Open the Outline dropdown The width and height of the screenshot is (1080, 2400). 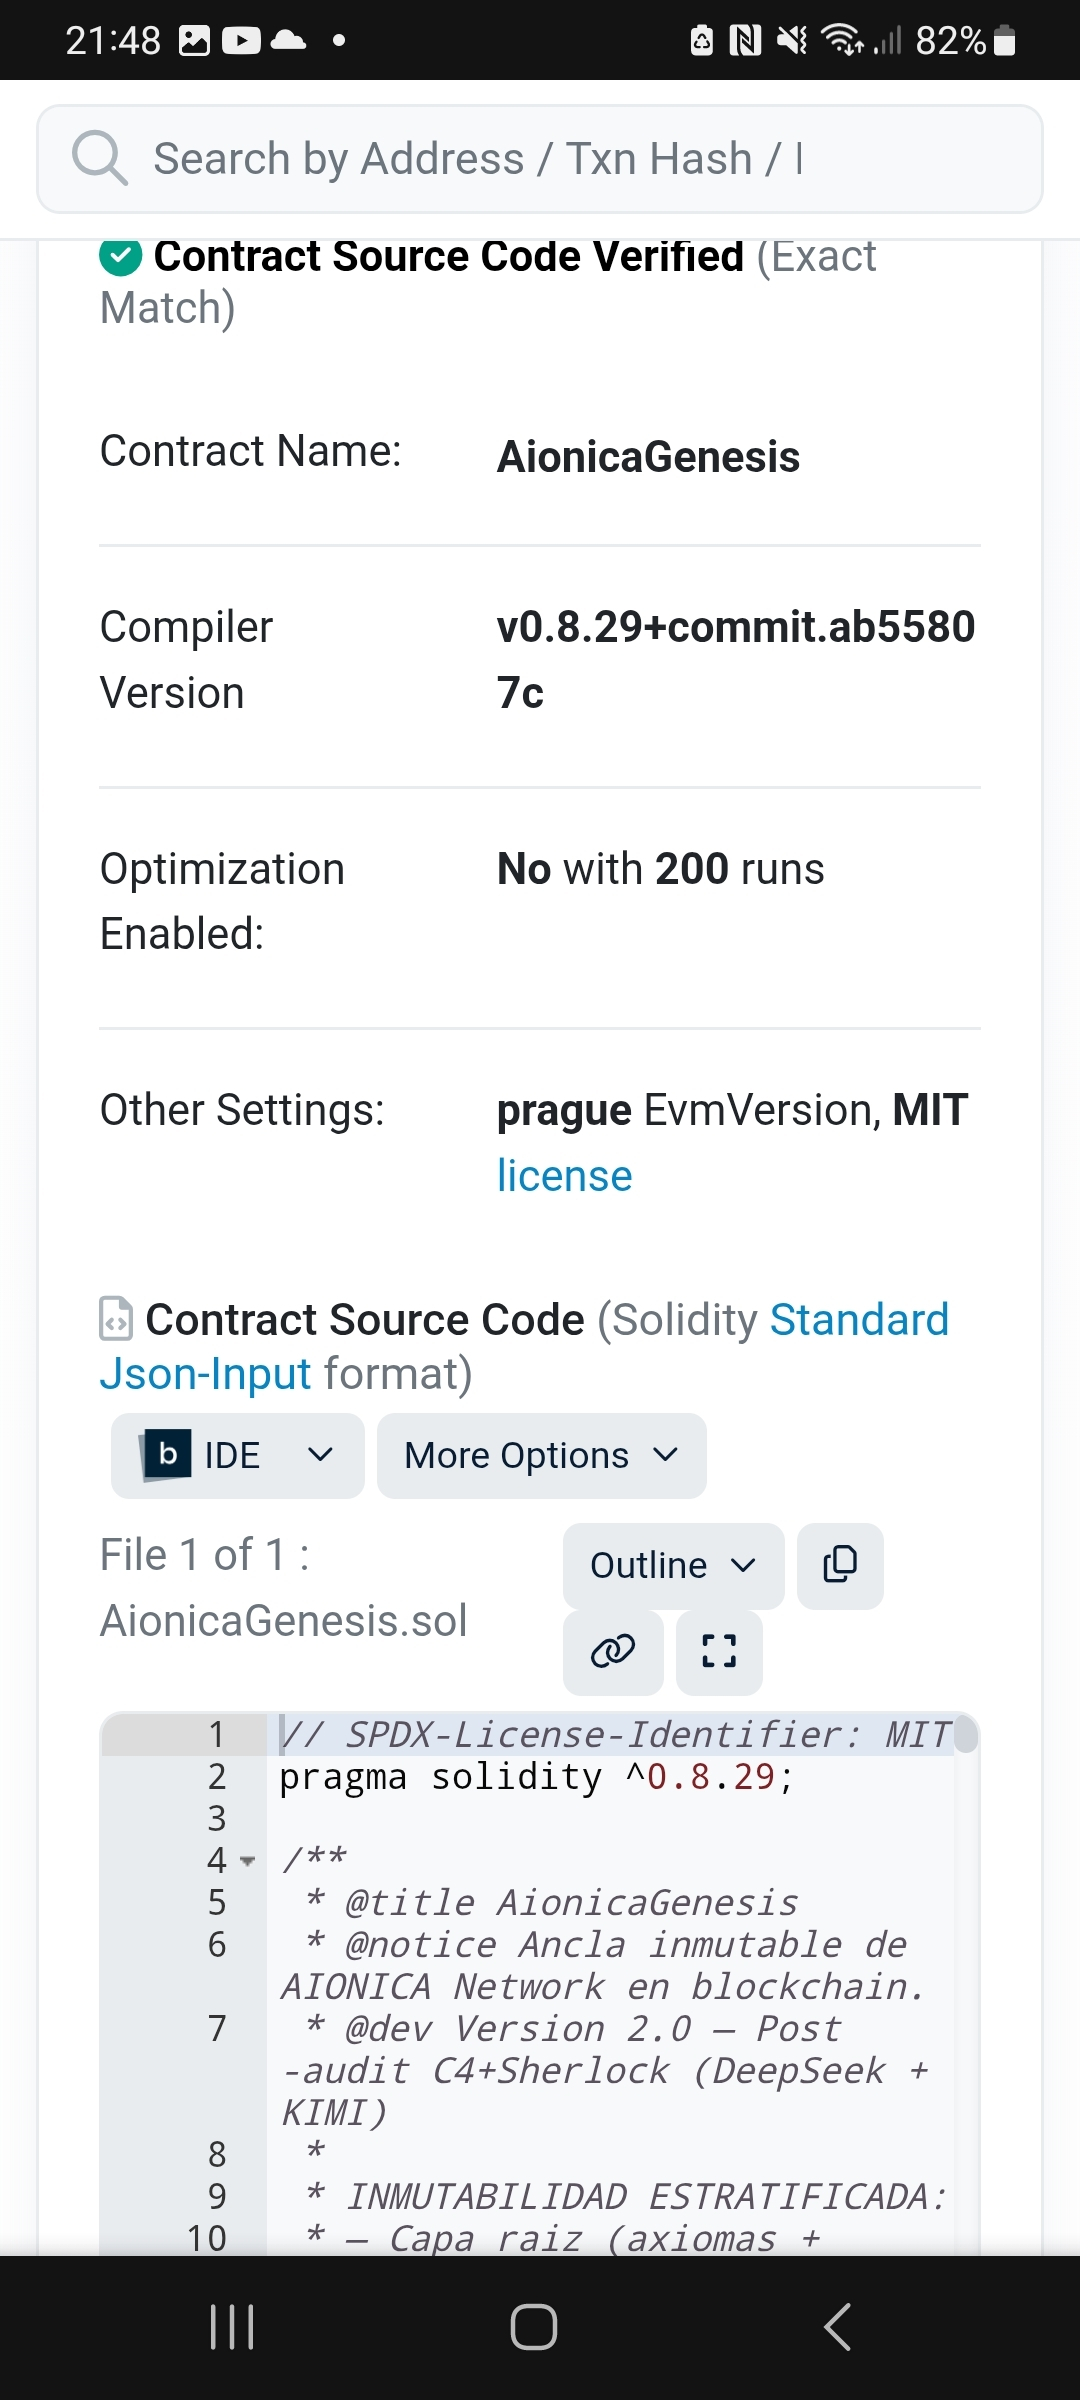coord(673,1565)
